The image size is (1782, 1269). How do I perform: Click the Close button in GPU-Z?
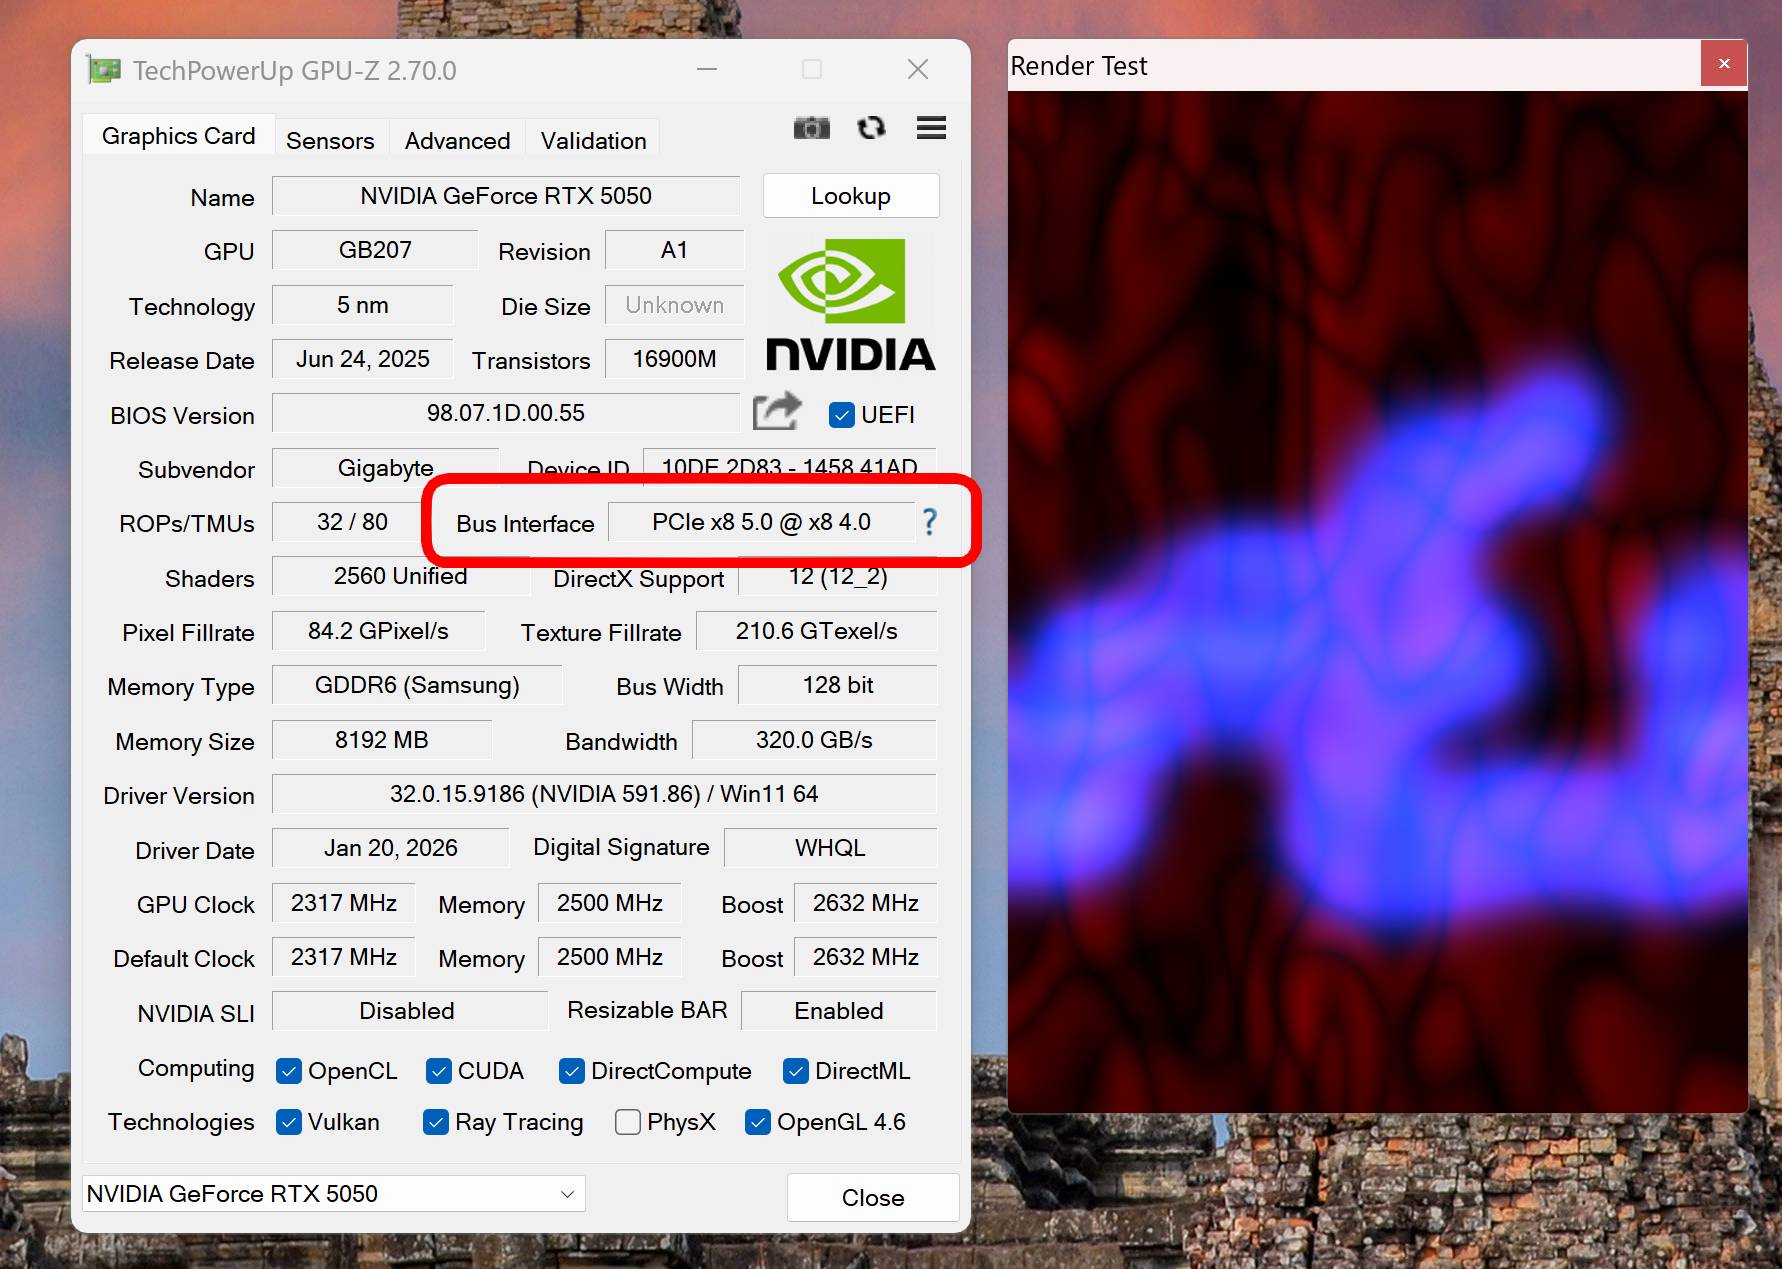pyautogui.click(x=873, y=1197)
